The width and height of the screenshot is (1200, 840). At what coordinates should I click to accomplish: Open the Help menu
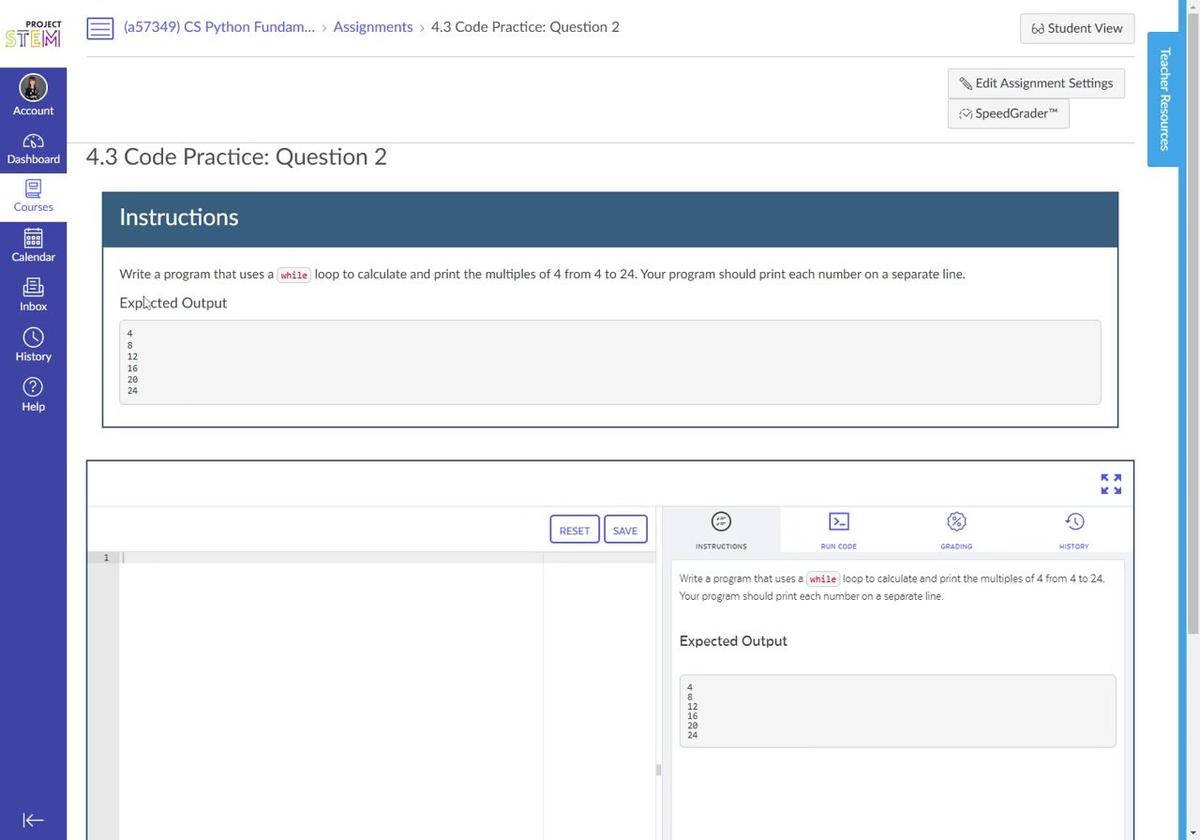tap(33, 396)
